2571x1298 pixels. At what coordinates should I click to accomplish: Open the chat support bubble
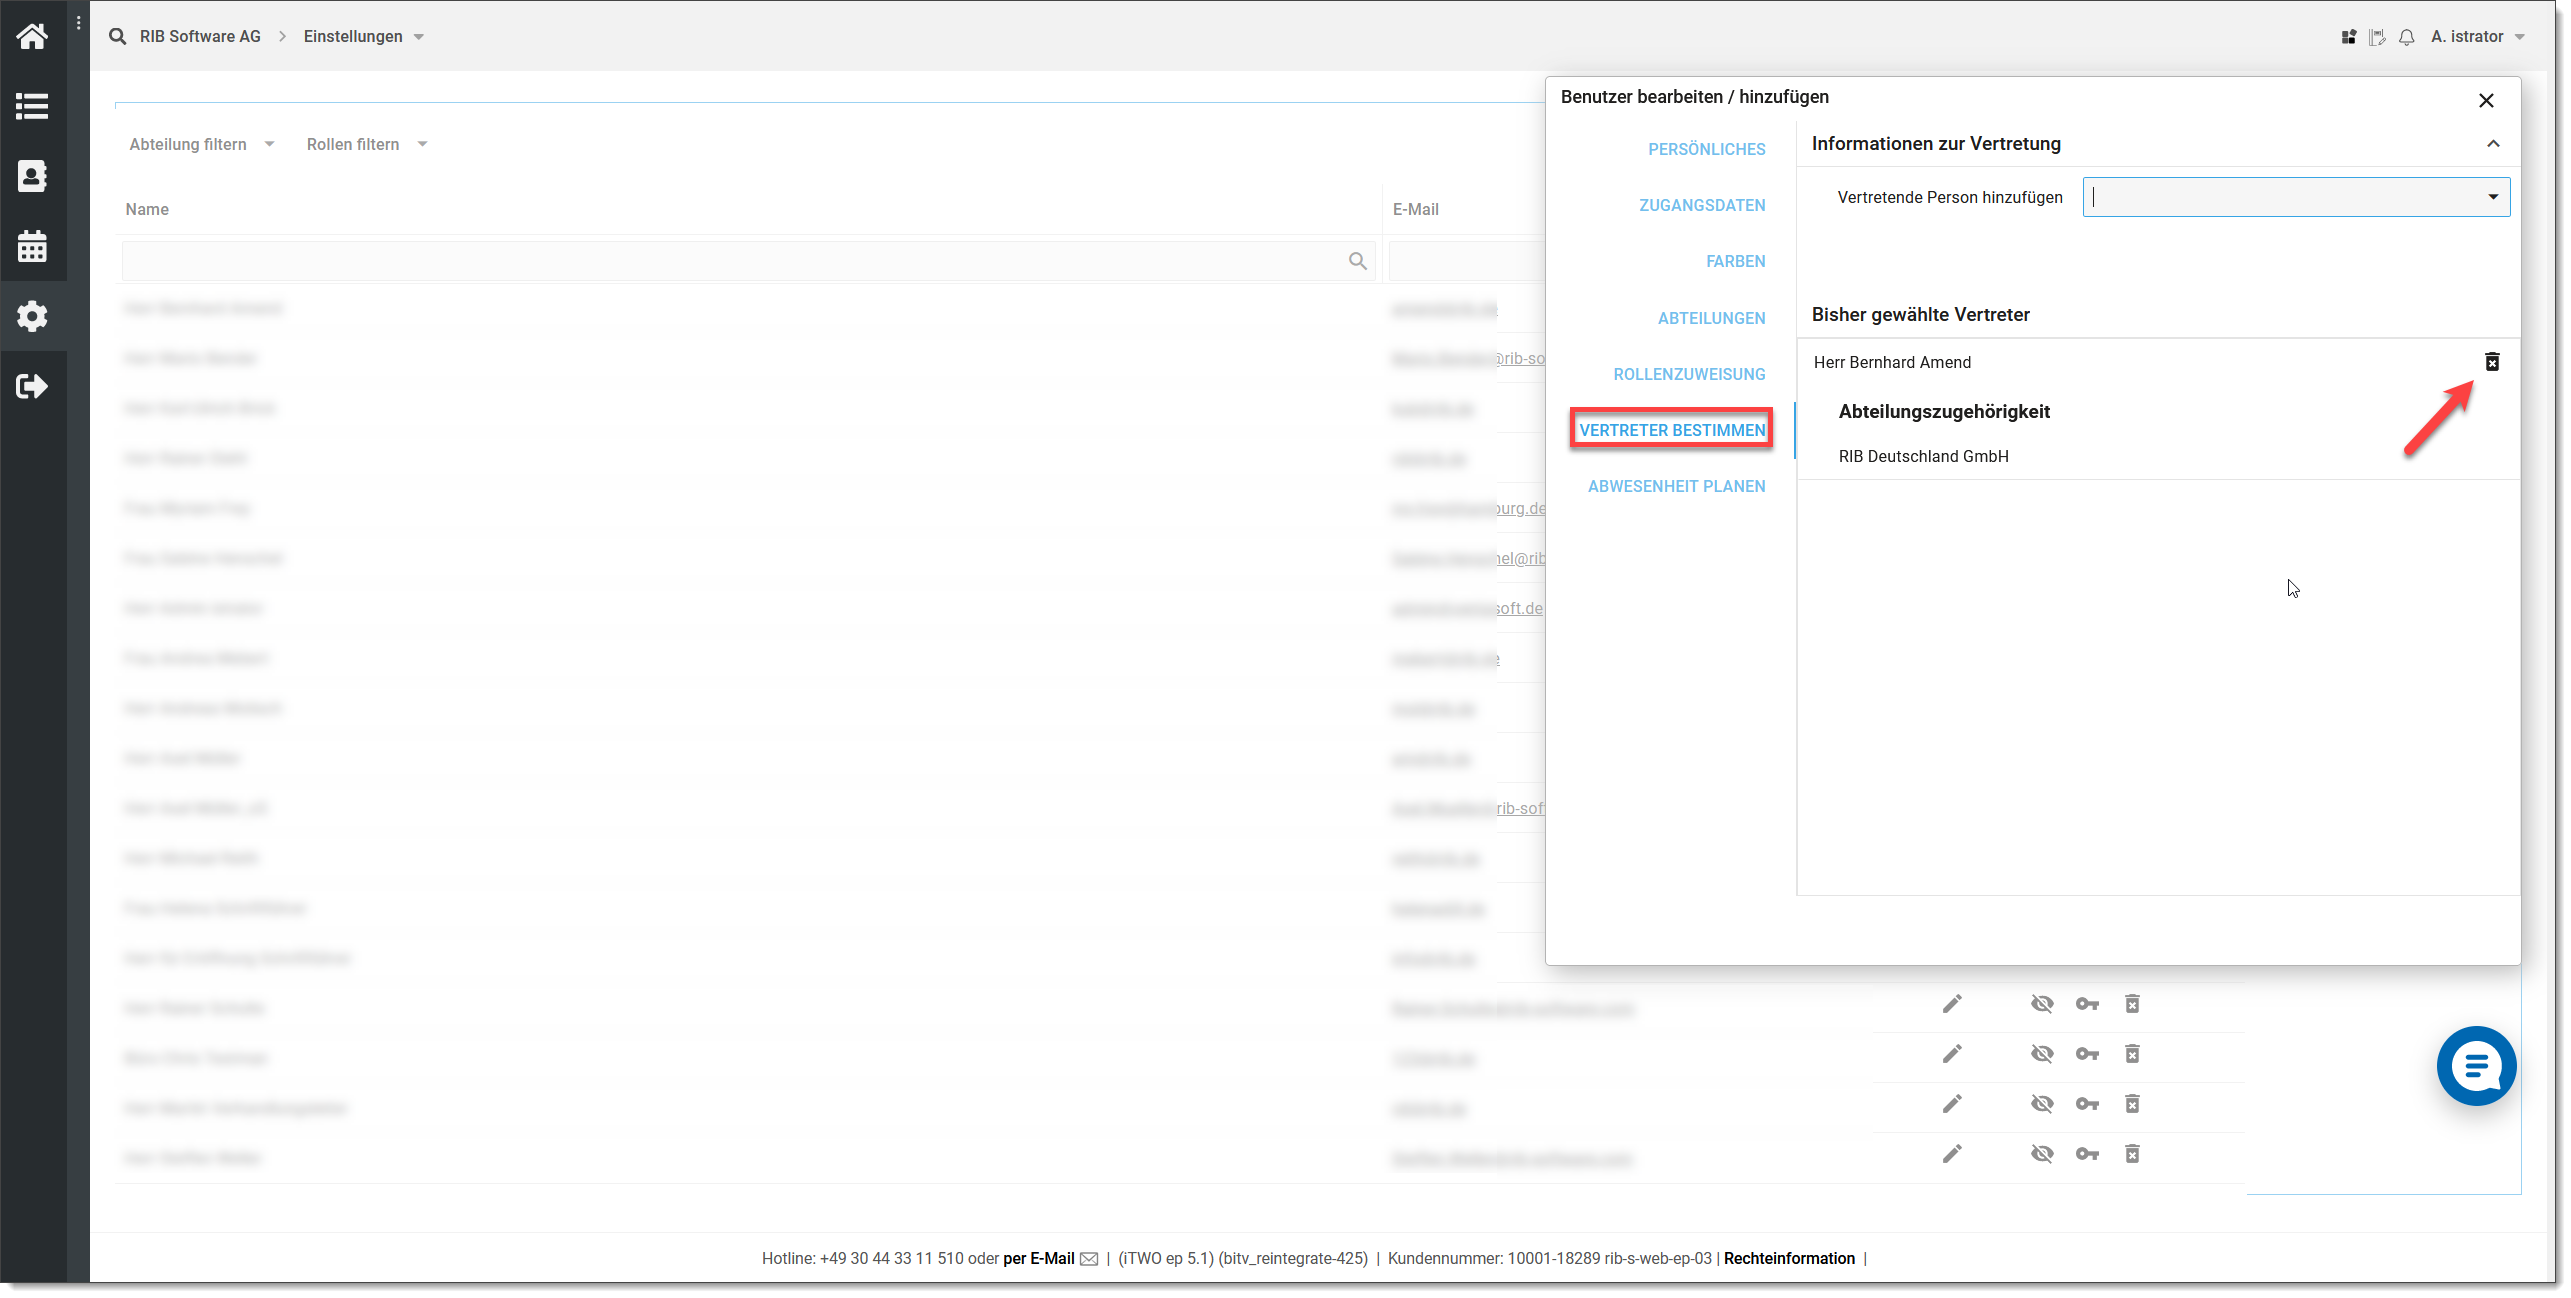tap(2476, 1066)
